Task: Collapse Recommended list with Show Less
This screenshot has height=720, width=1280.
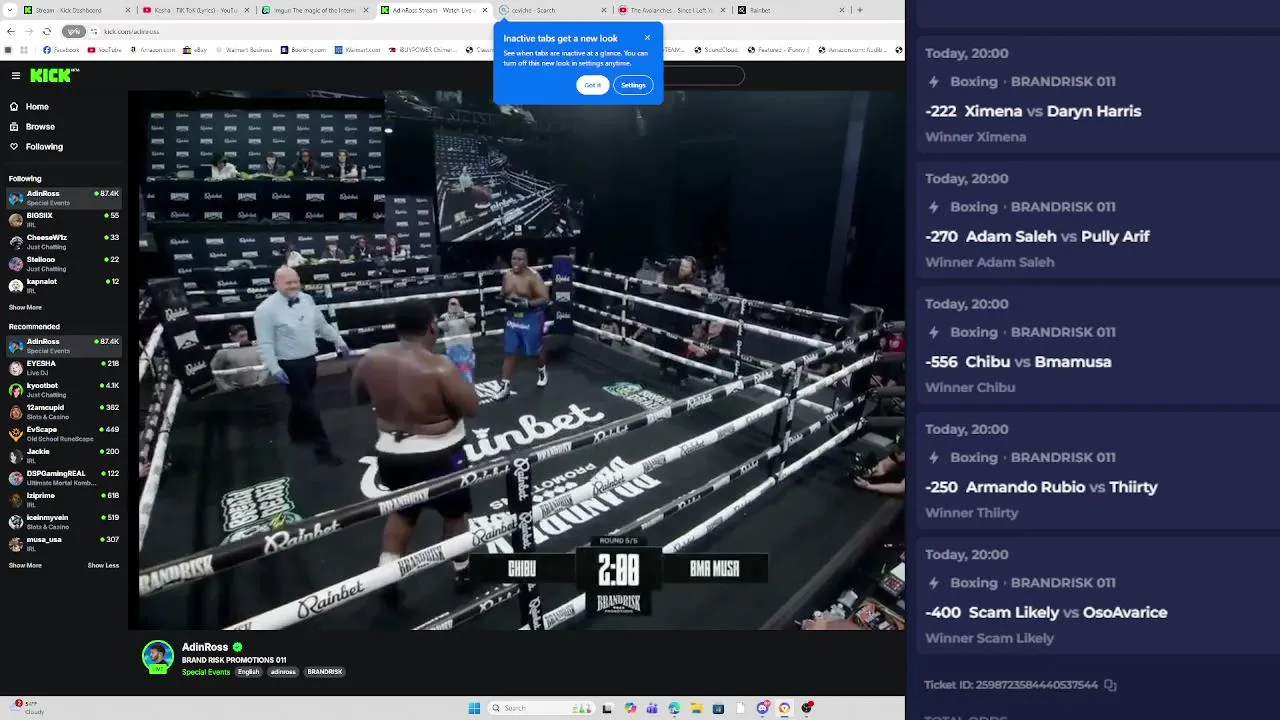Action: 103,566
